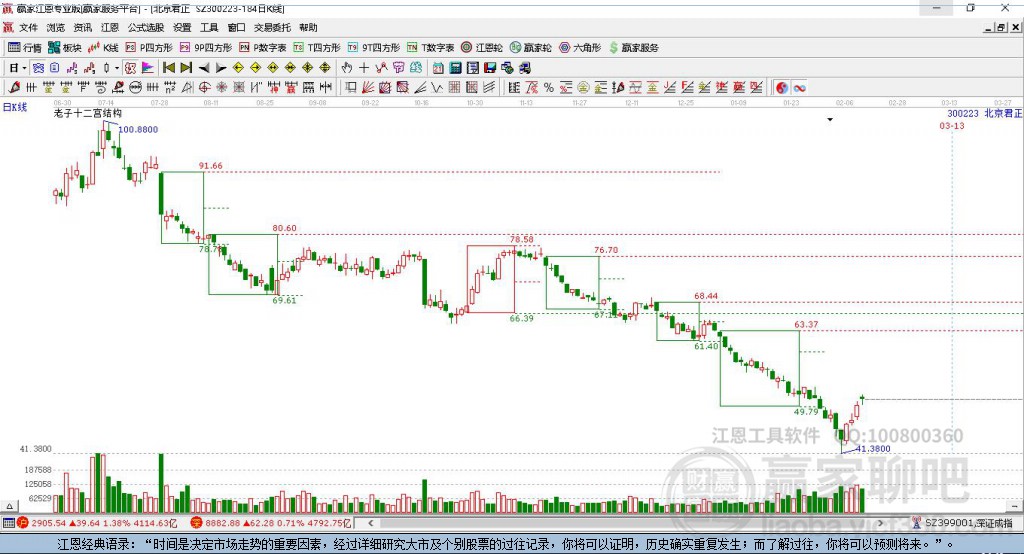Select the hand pan tool
This screenshot has height=554, width=1024.
pos(347,67)
